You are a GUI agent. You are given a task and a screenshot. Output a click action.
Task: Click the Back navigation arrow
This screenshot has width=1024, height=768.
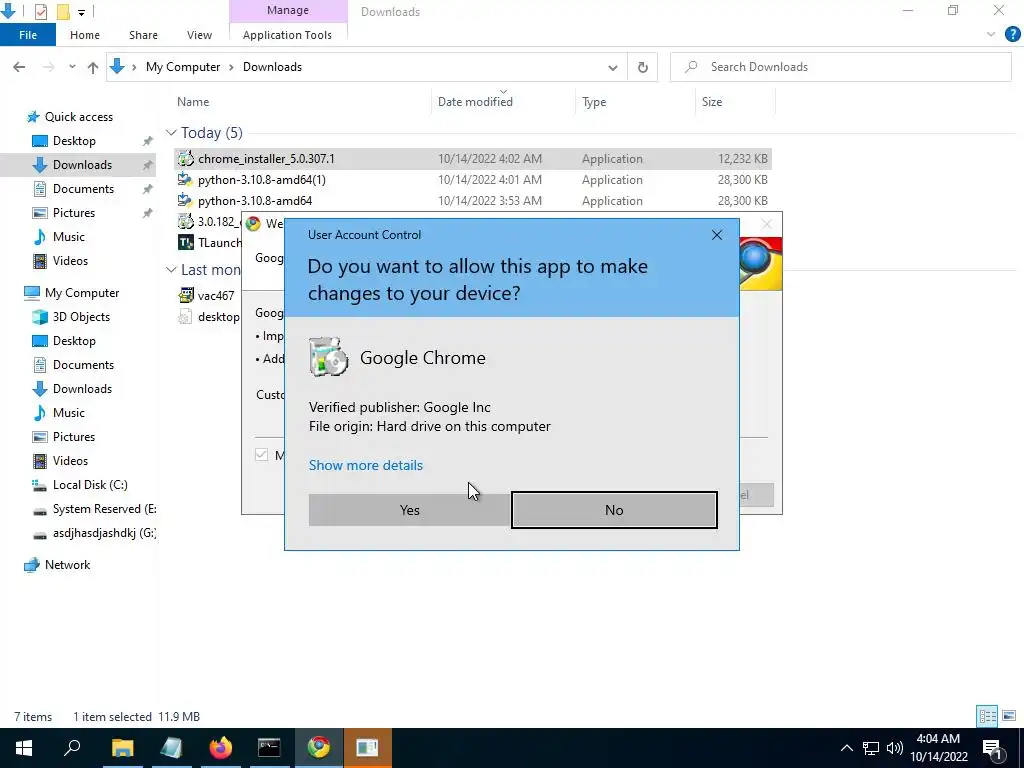point(19,67)
